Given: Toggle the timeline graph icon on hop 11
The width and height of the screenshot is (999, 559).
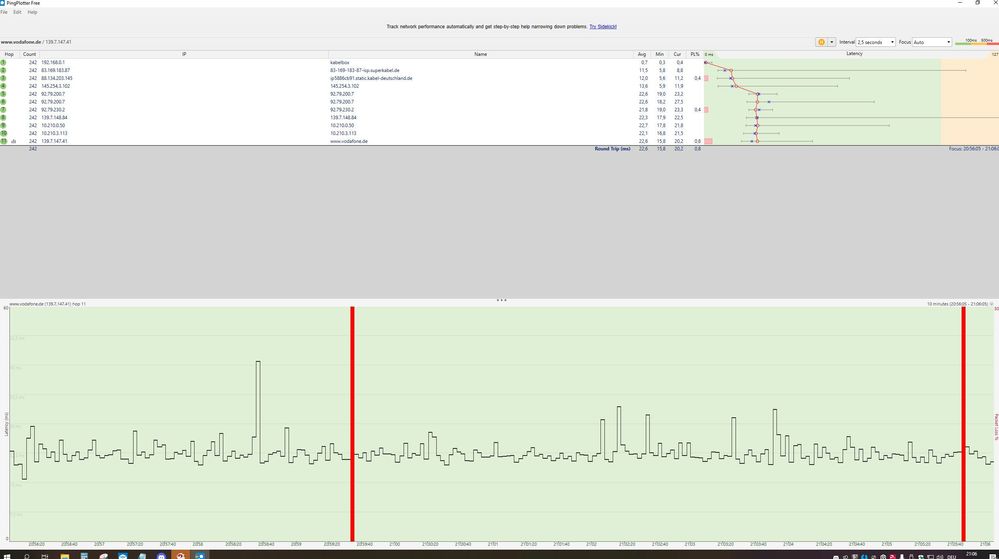Looking at the screenshot, I should 13,142.
